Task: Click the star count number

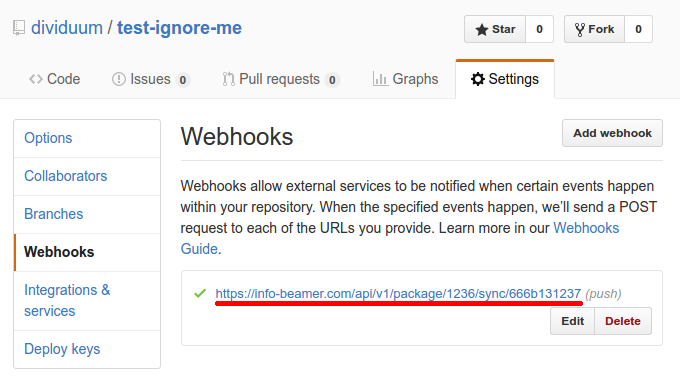Action: (539, 29)
